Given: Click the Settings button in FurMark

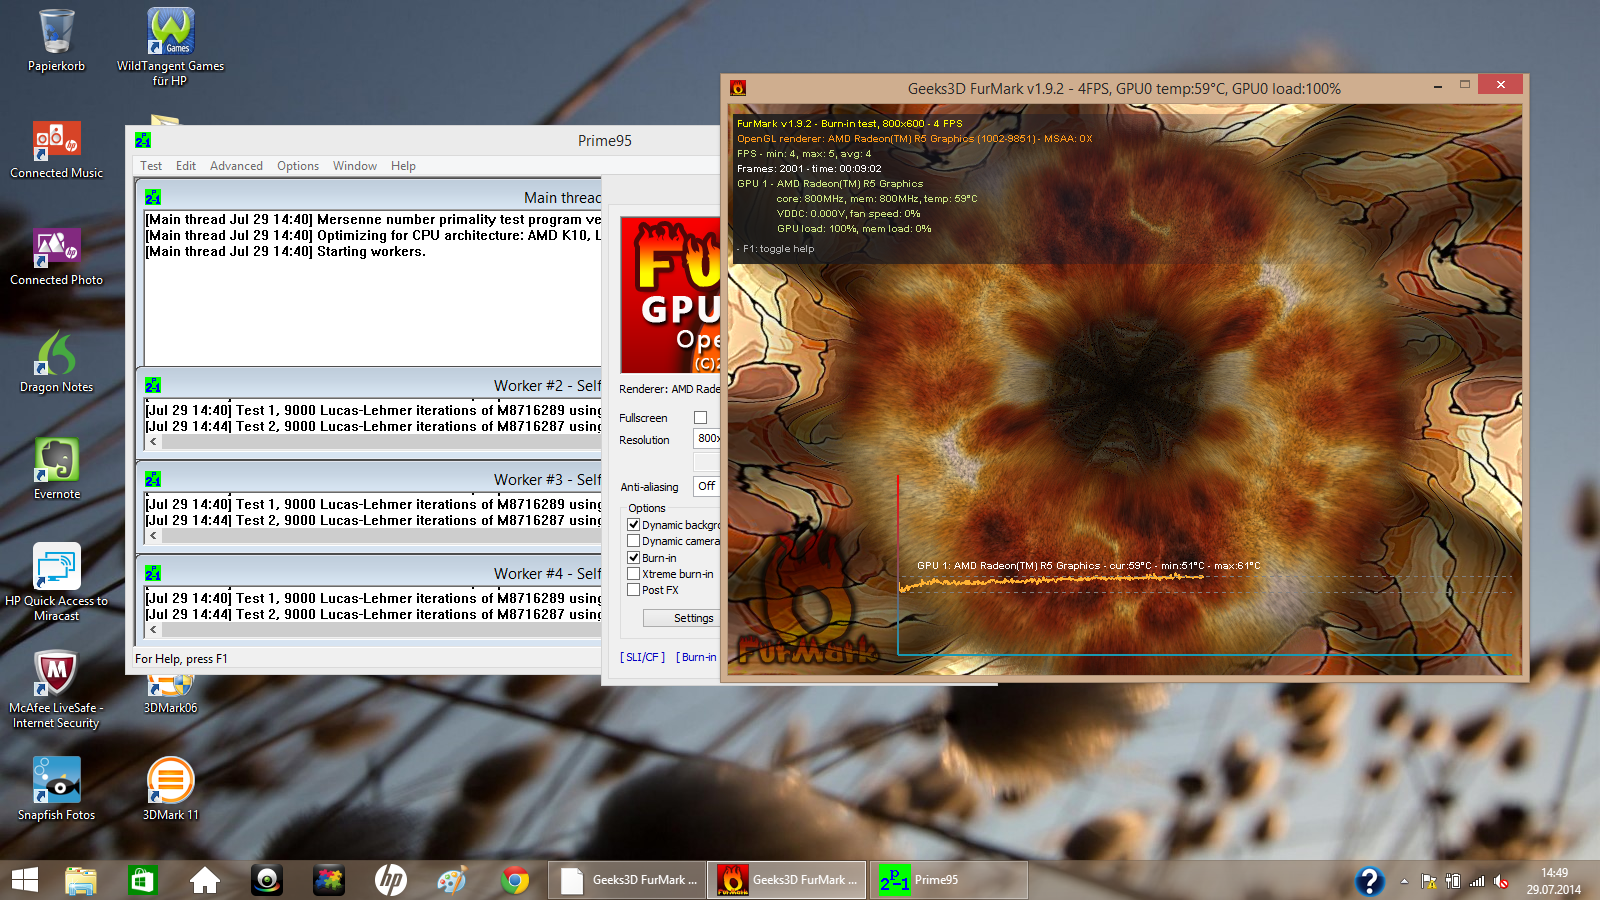Looking at the screenshot, I should coord(681,618).
